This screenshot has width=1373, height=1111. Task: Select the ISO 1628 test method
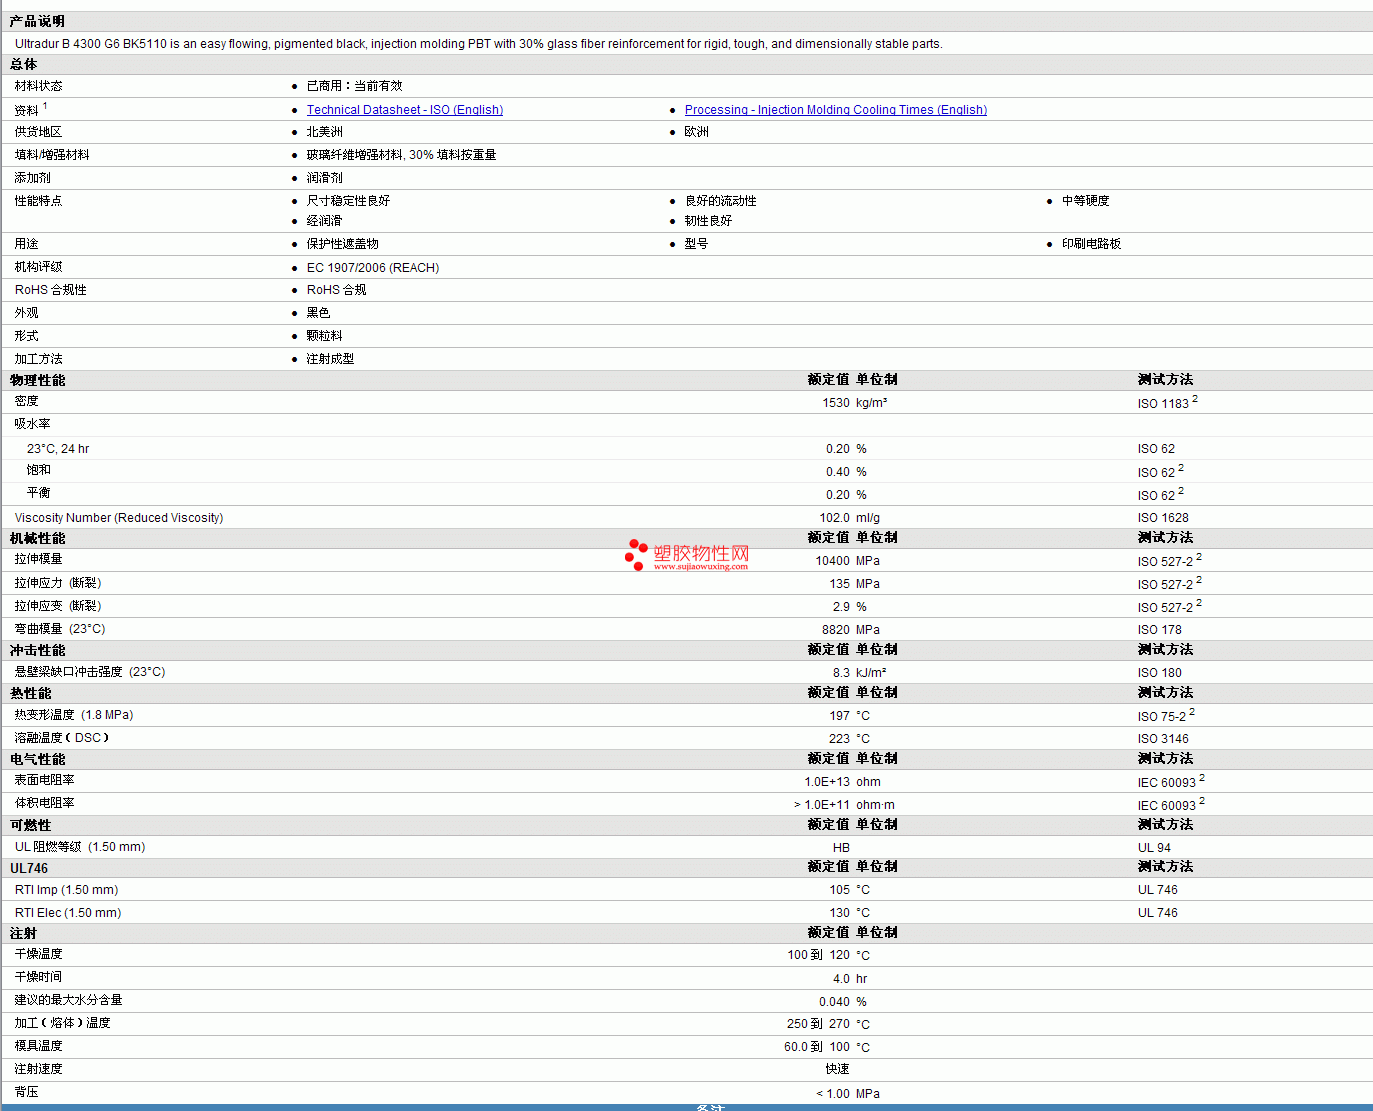[x=1163, y=518]
